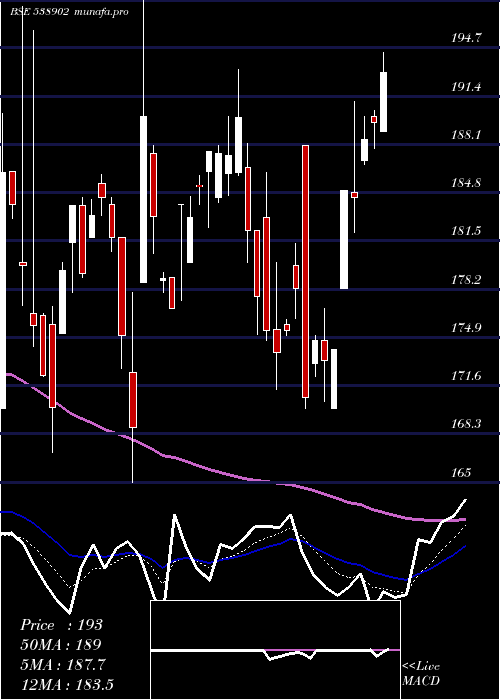Image resolution: width=500 pixels, height=700 pixels.
Task: Click the 178.2 price axis label
Action: (x=467, y=280)
